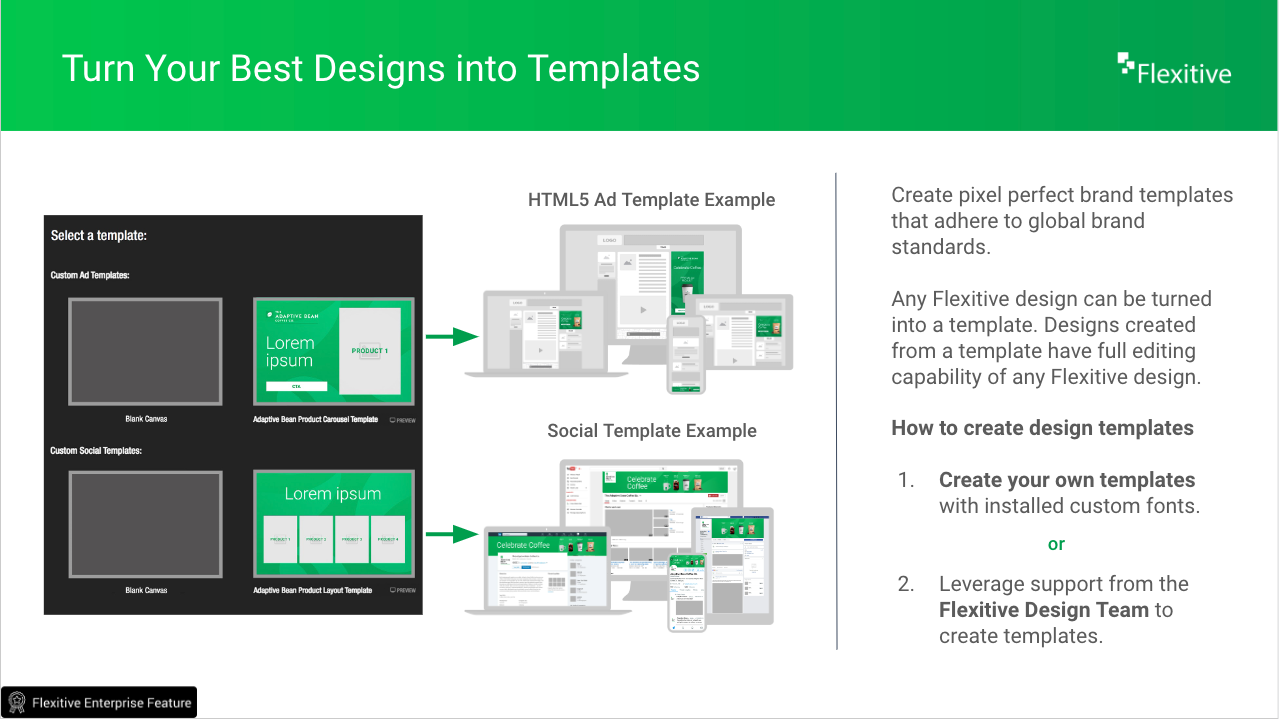Click the Flexitive Enterprise Feature badge
Screen dimensions: 1279x719
[x=98, y=702]
